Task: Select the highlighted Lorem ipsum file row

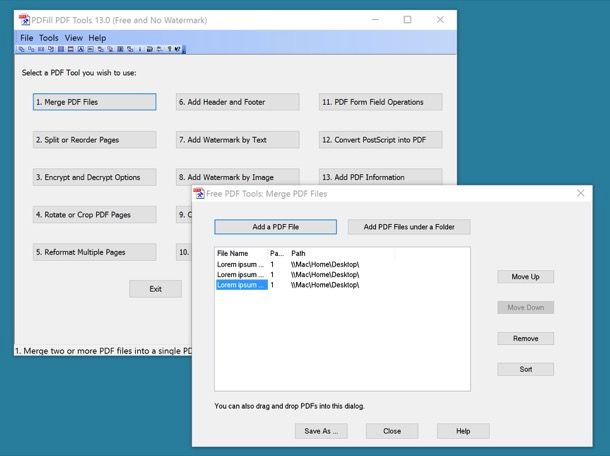Action: click(242, 285)
